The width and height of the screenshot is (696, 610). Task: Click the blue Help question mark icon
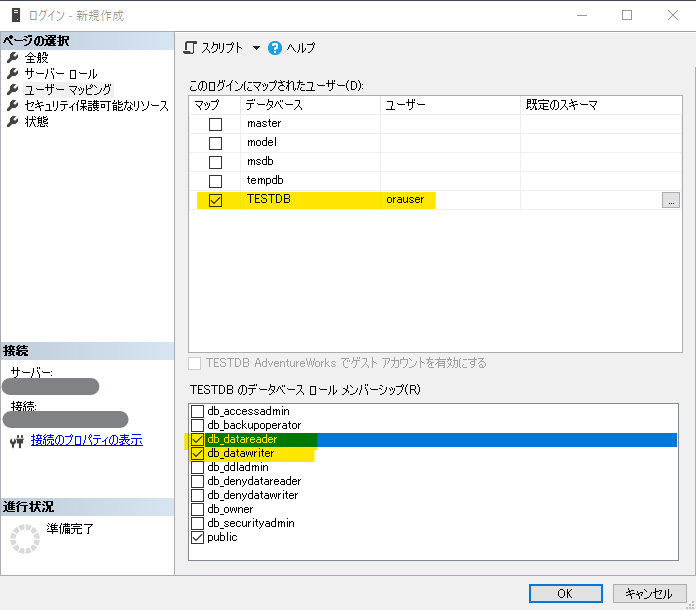coord(275,48)
